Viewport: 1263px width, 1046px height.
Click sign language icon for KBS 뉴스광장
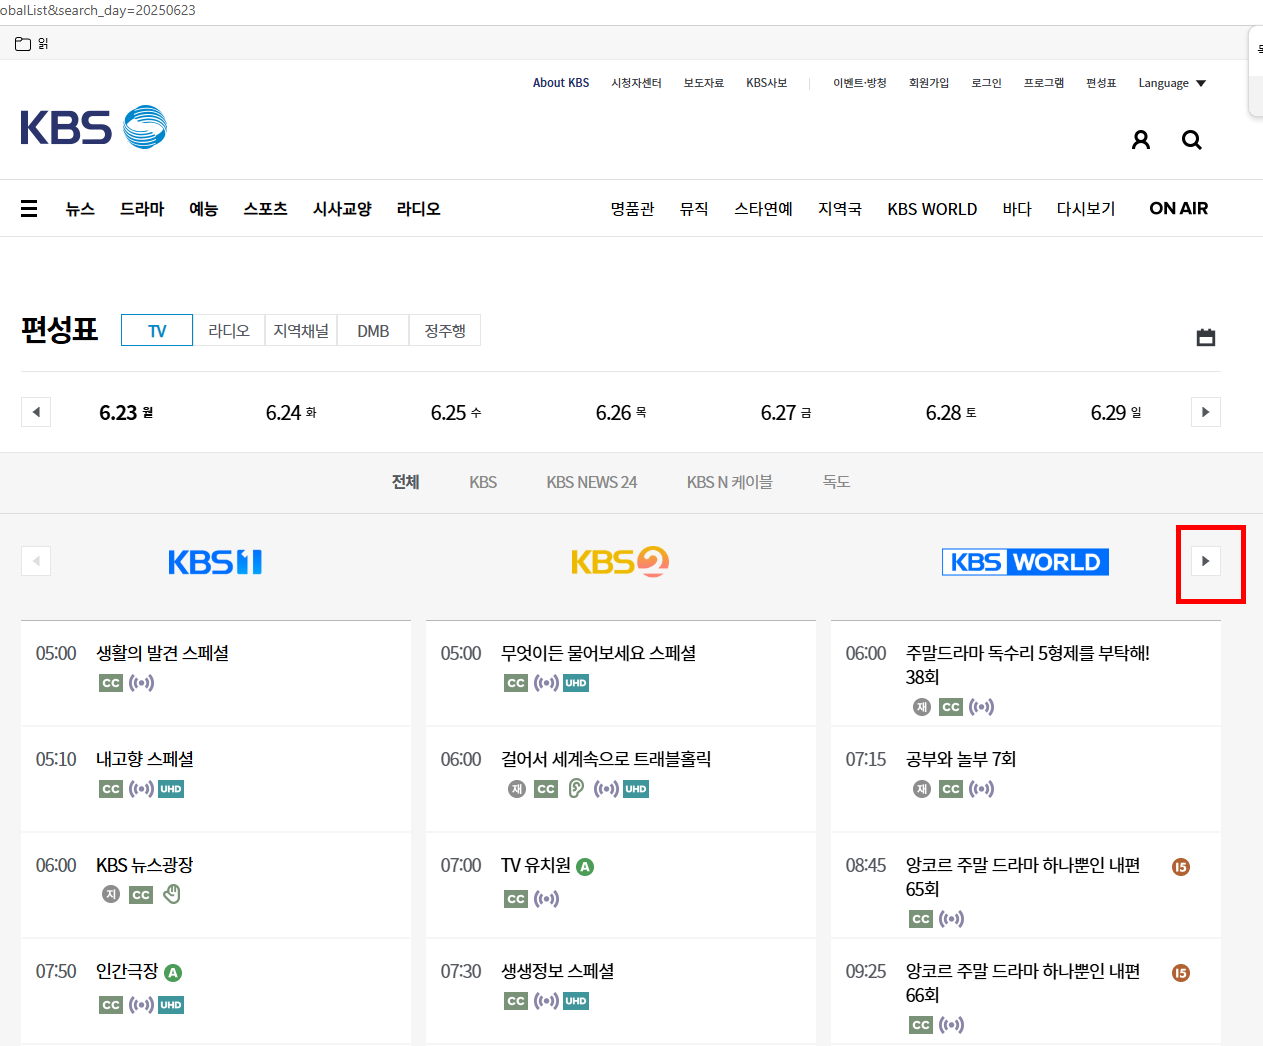[172, 894]
